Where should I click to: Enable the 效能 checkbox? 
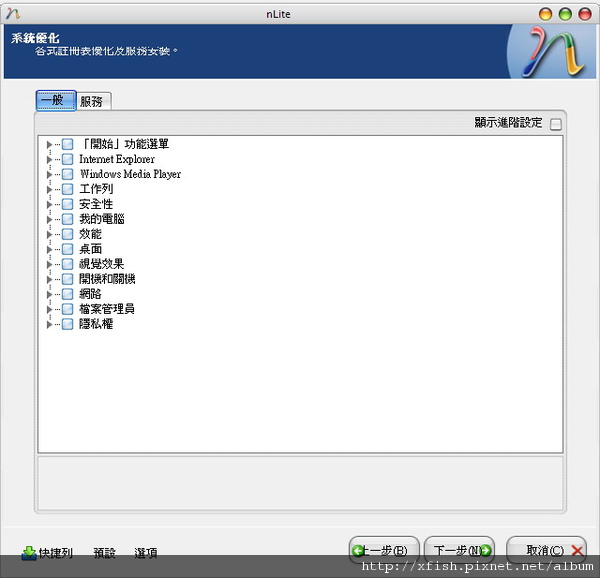[x=67, y=234]
